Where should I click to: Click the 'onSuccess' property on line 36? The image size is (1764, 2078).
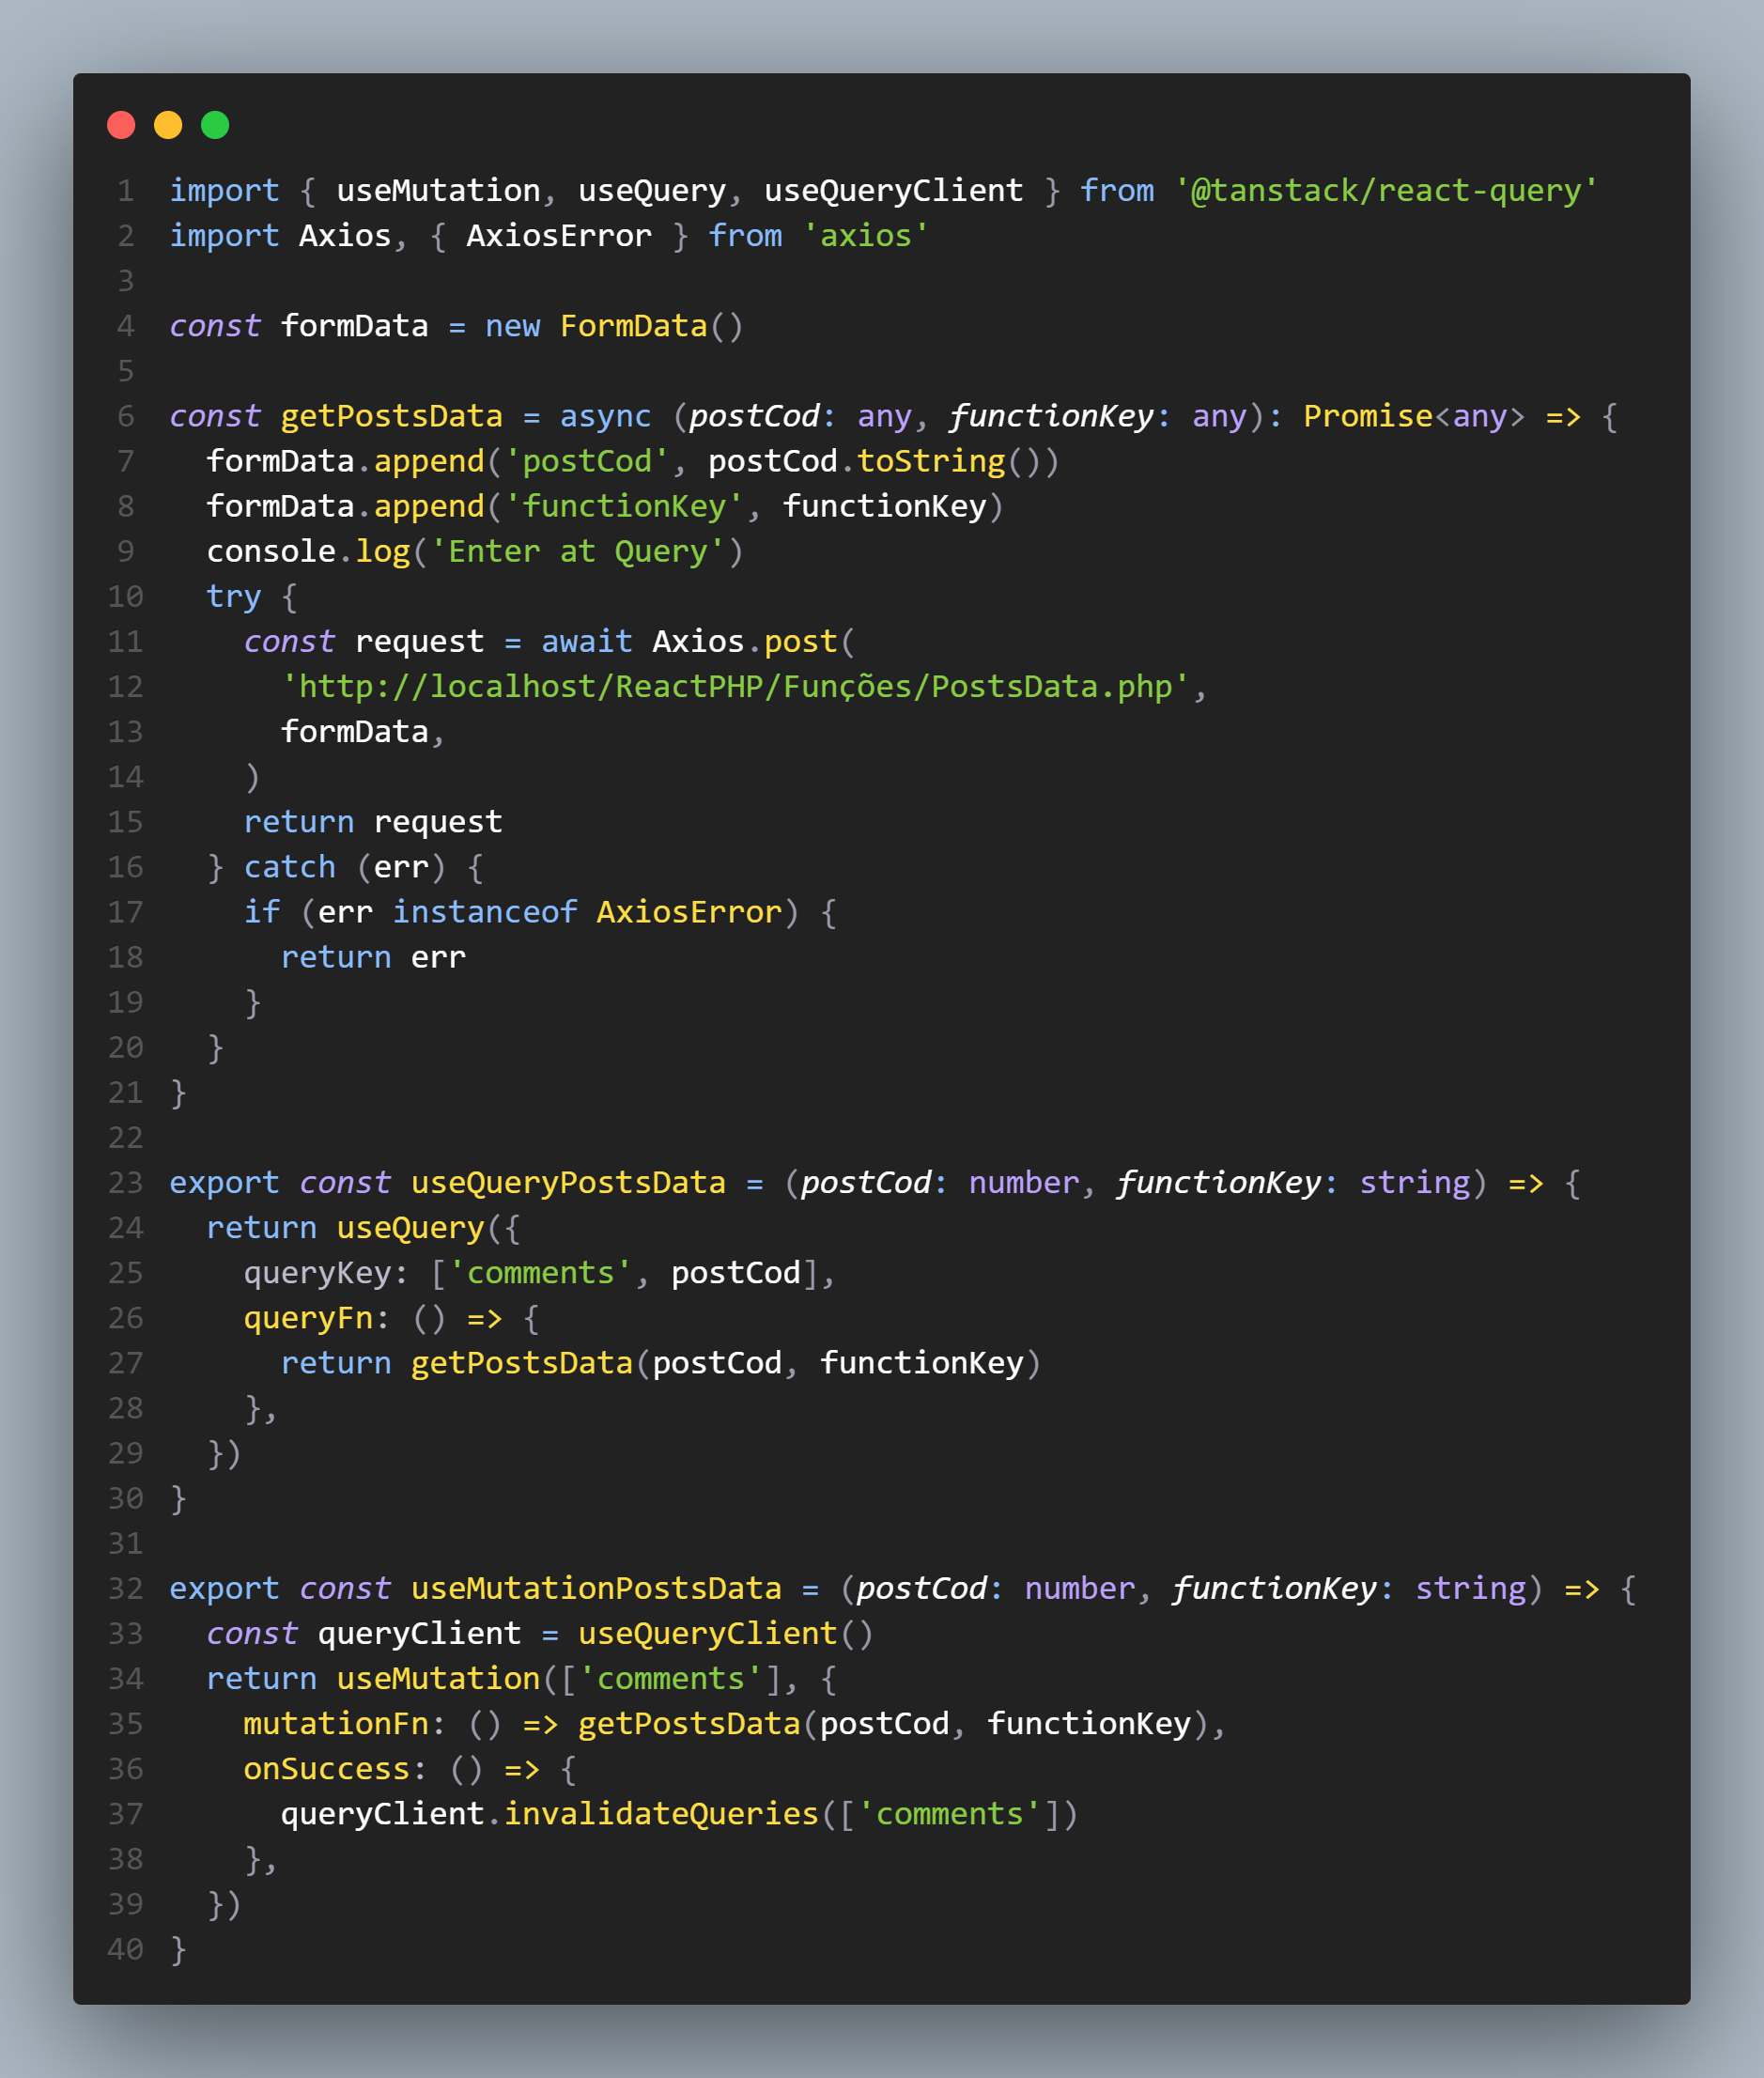click(x=327, y=1769)
